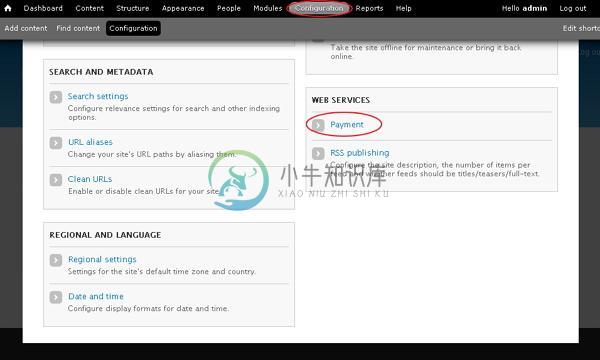Open the Appearance menu
This screenshot has width=600, height=360.
click(183, 8)
